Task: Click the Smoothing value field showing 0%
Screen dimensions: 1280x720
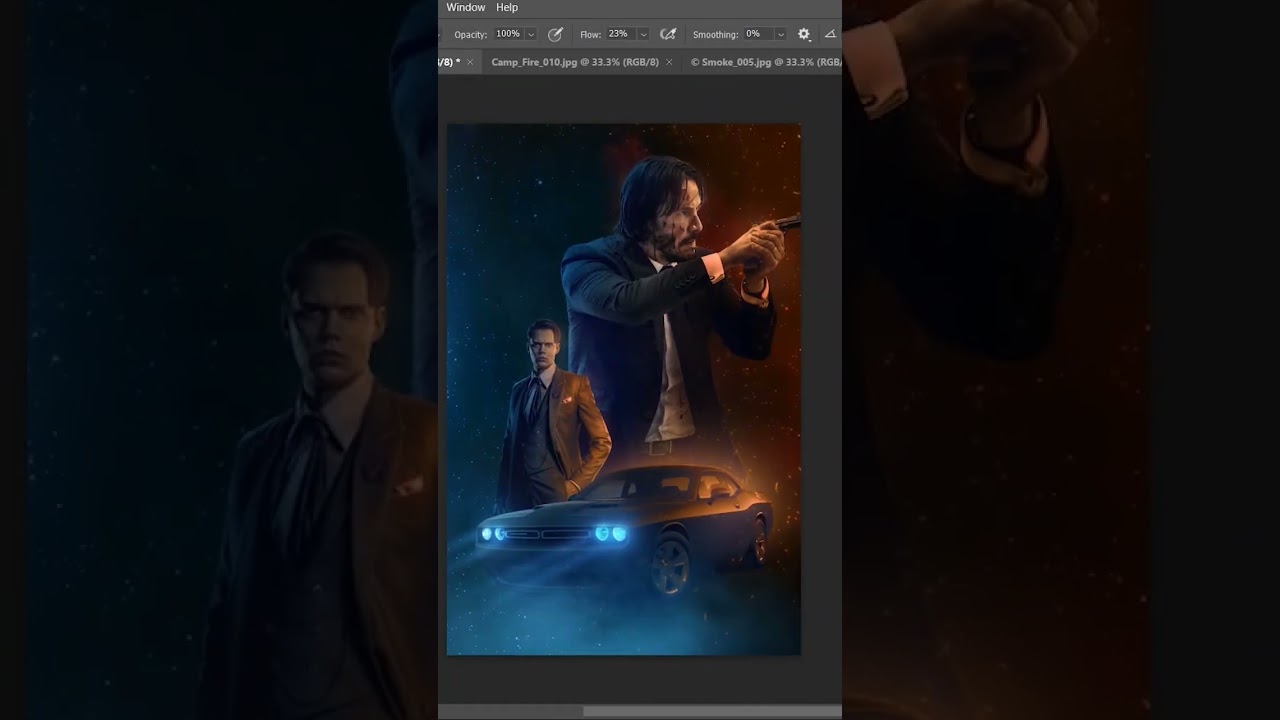Action: [x=757, y=34]
